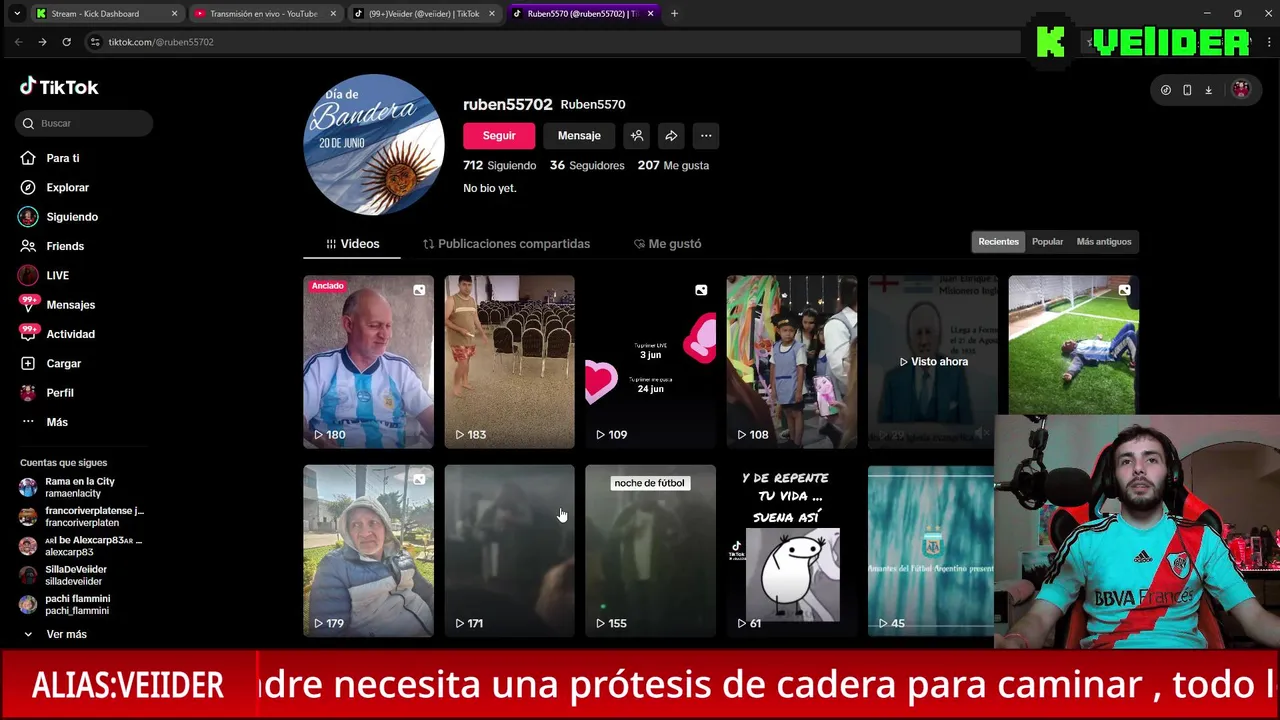
Task: Click the Día de Bandera profile picture
Action: (374, 145)
